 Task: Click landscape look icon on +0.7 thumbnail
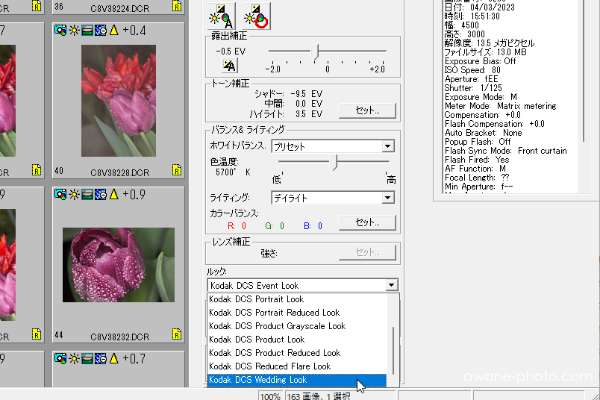pos(87,359)
